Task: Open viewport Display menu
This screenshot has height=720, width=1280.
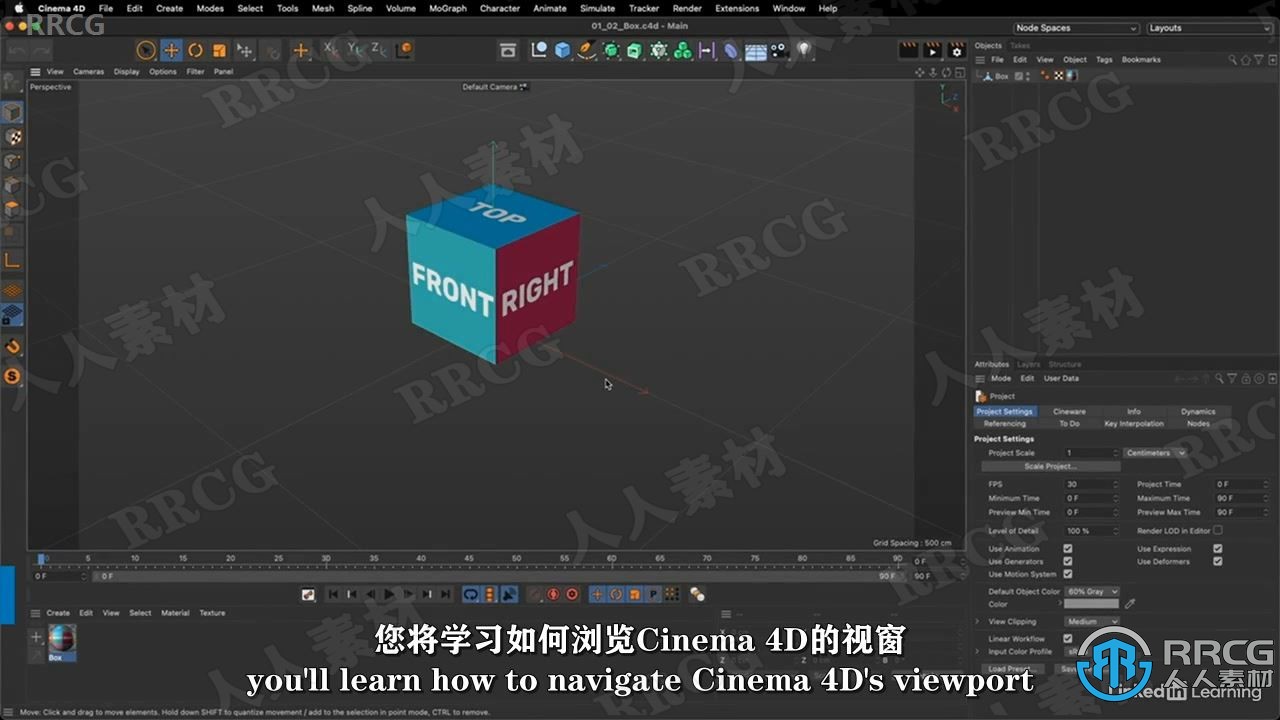Action: click(x=127, y=72)
